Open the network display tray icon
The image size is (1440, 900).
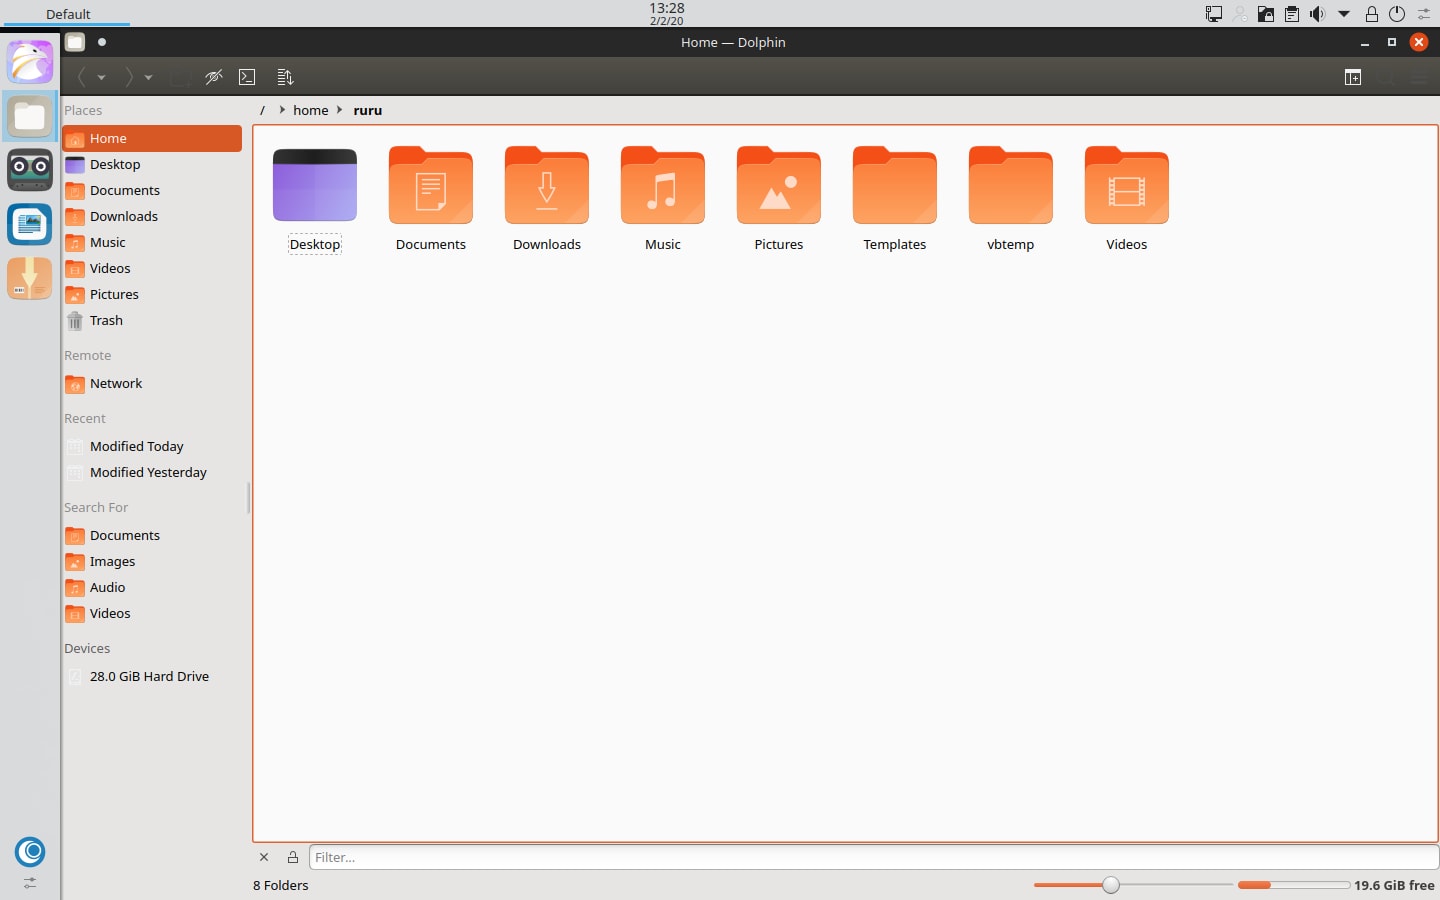pos(1214,14)
